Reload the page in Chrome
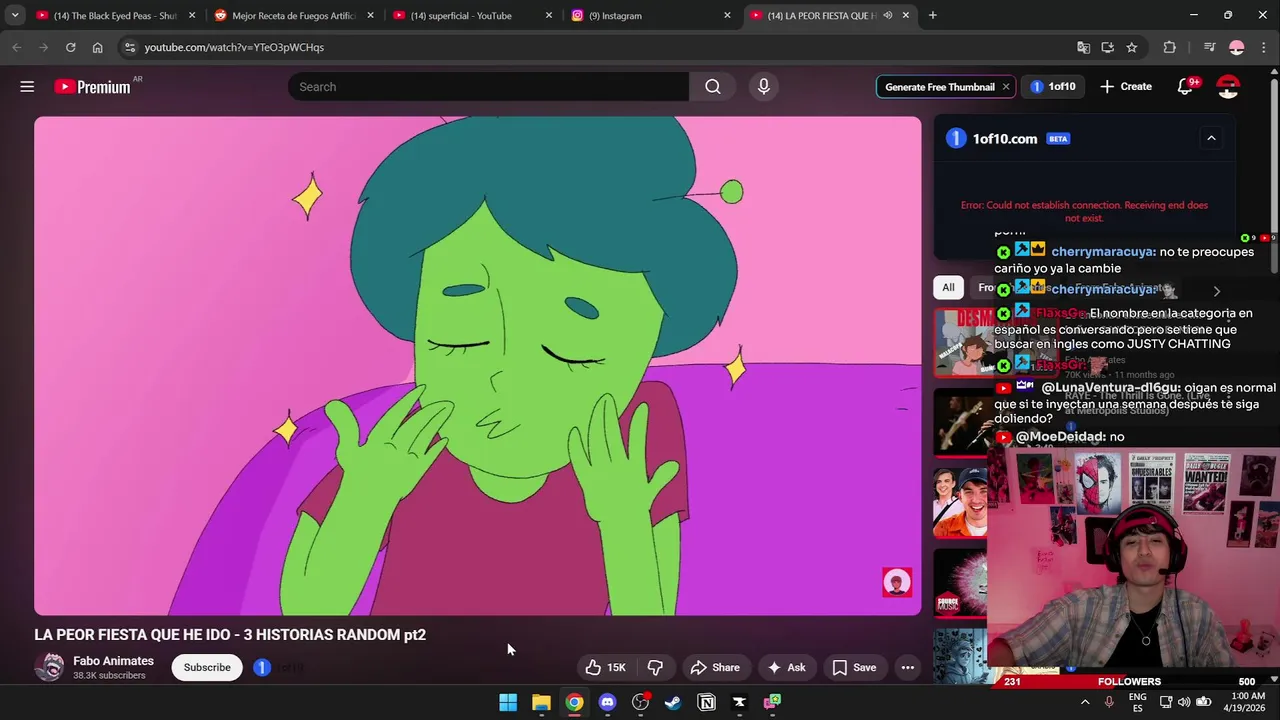 70,47
